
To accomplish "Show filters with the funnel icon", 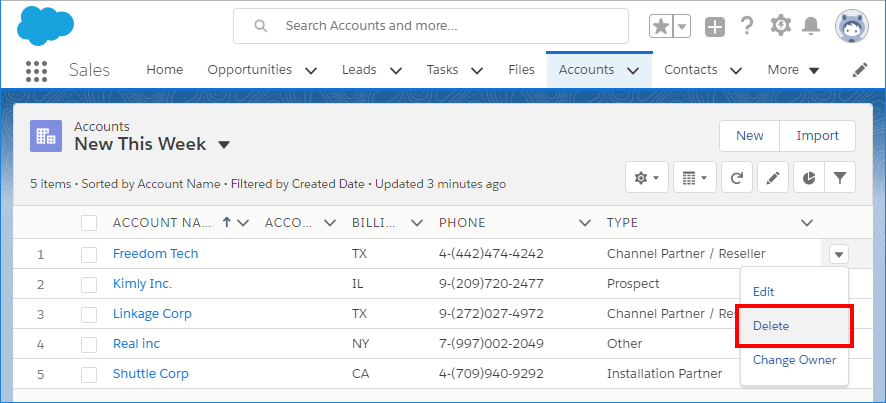I will click(840, 178).
